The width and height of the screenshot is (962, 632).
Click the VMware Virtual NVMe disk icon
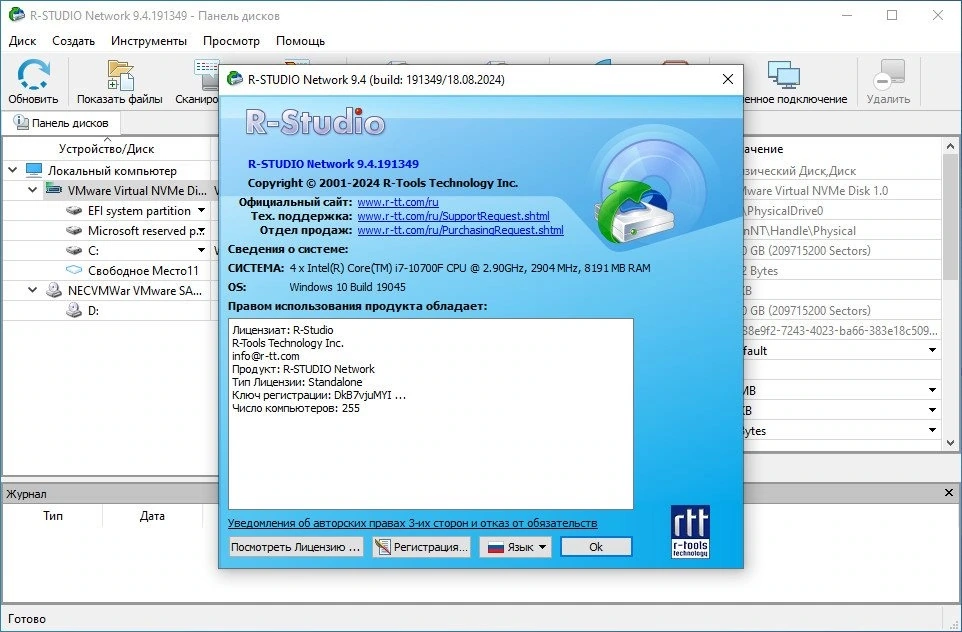coord(54,190)
